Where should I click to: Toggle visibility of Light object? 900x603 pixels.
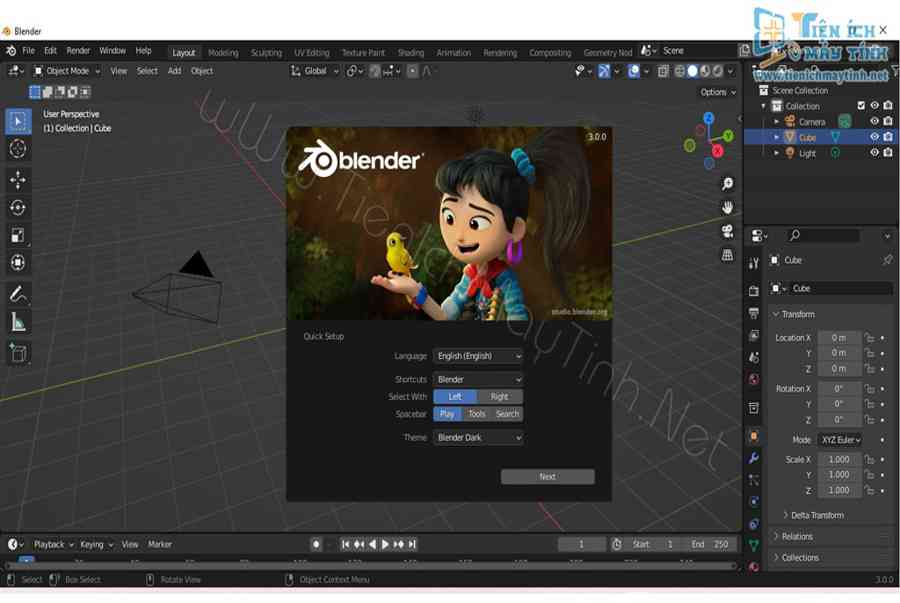[874, 153]
